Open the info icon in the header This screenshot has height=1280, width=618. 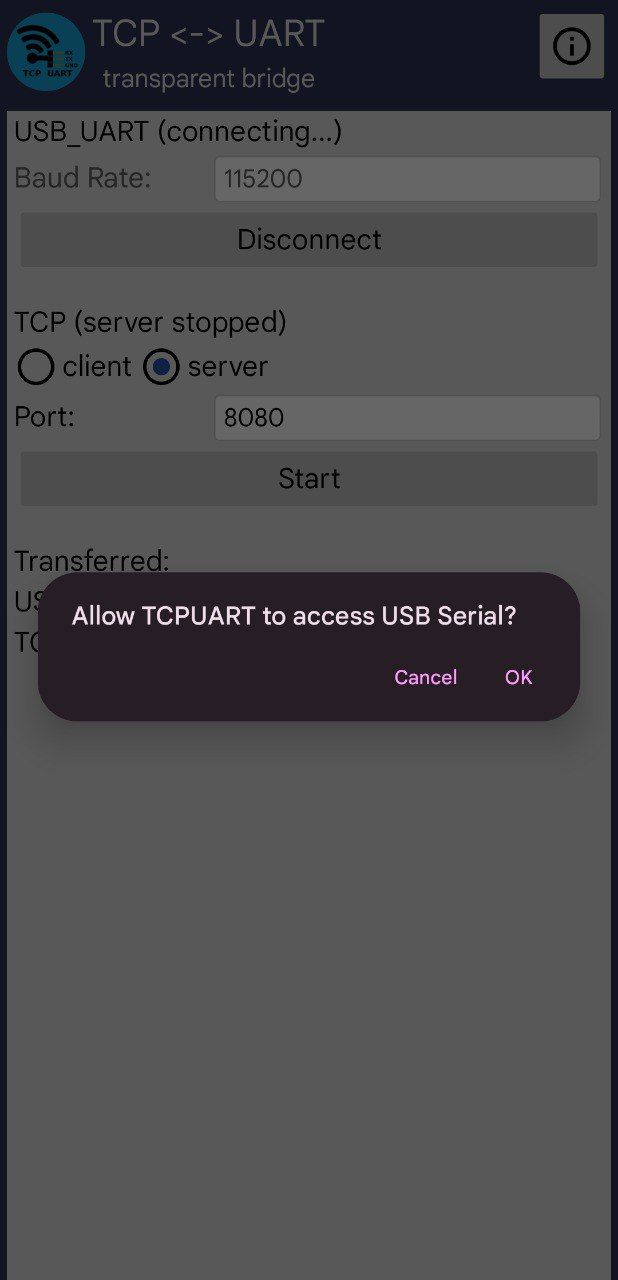click(x=571, y=46)
